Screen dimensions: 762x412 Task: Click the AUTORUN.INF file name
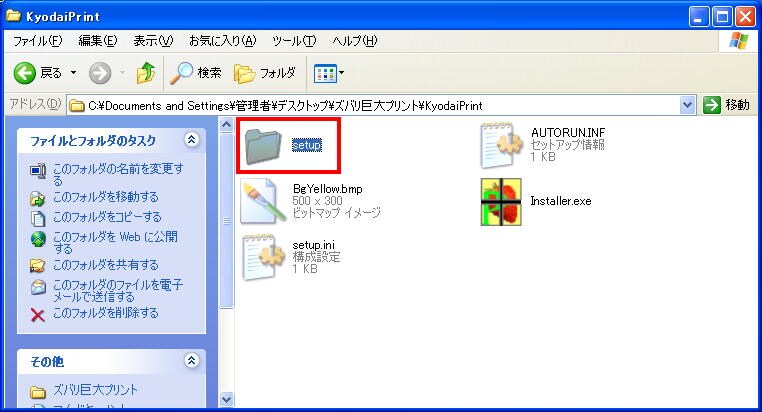coord(568,133)
